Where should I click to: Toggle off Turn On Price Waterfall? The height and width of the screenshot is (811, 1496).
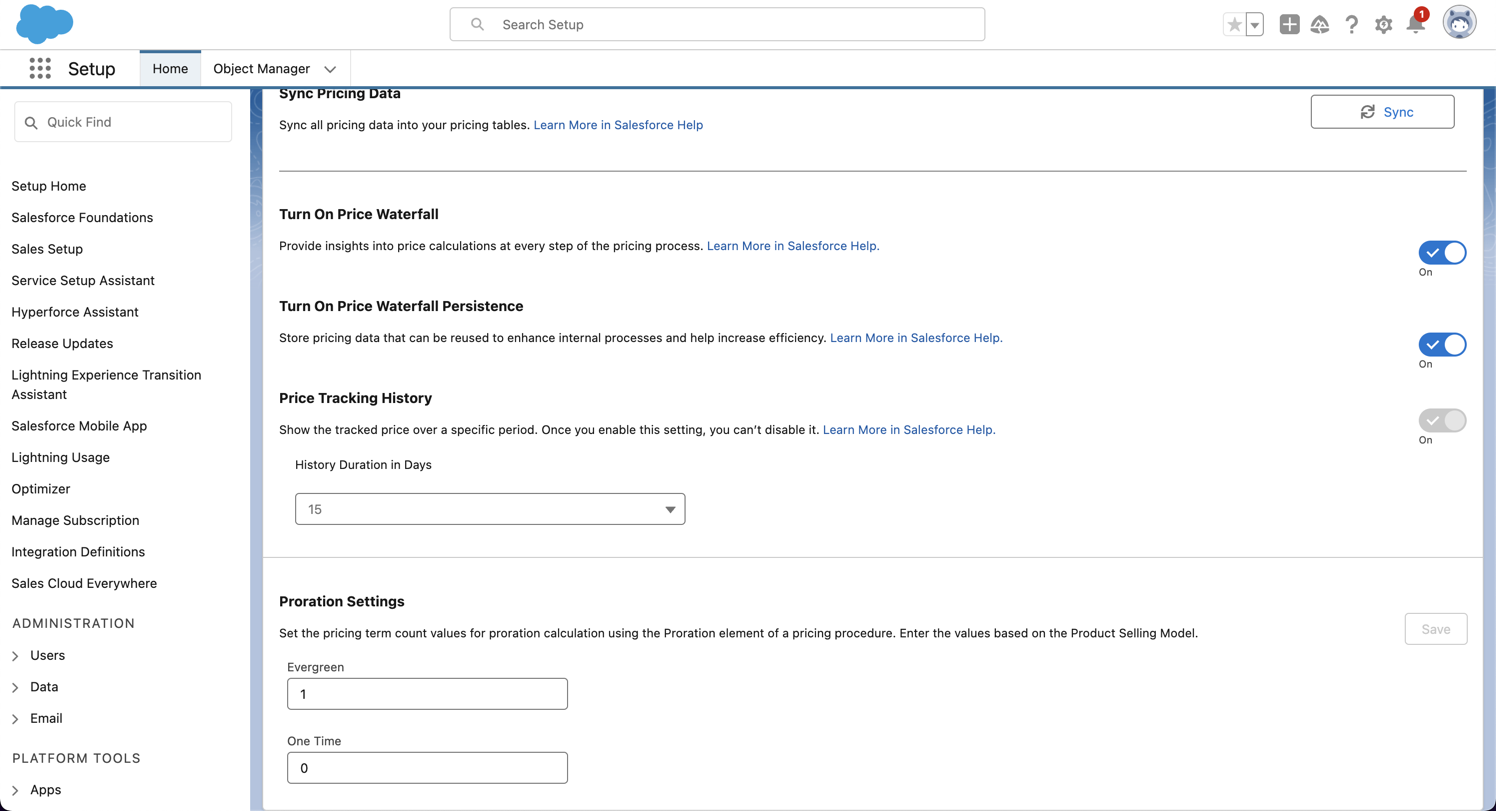[1442, 253]
